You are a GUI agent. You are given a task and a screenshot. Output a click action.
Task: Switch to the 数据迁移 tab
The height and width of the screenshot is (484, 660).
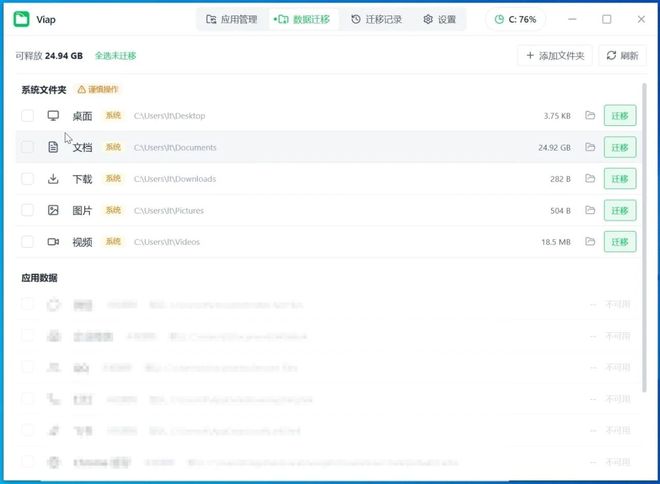tap(302, 19)
